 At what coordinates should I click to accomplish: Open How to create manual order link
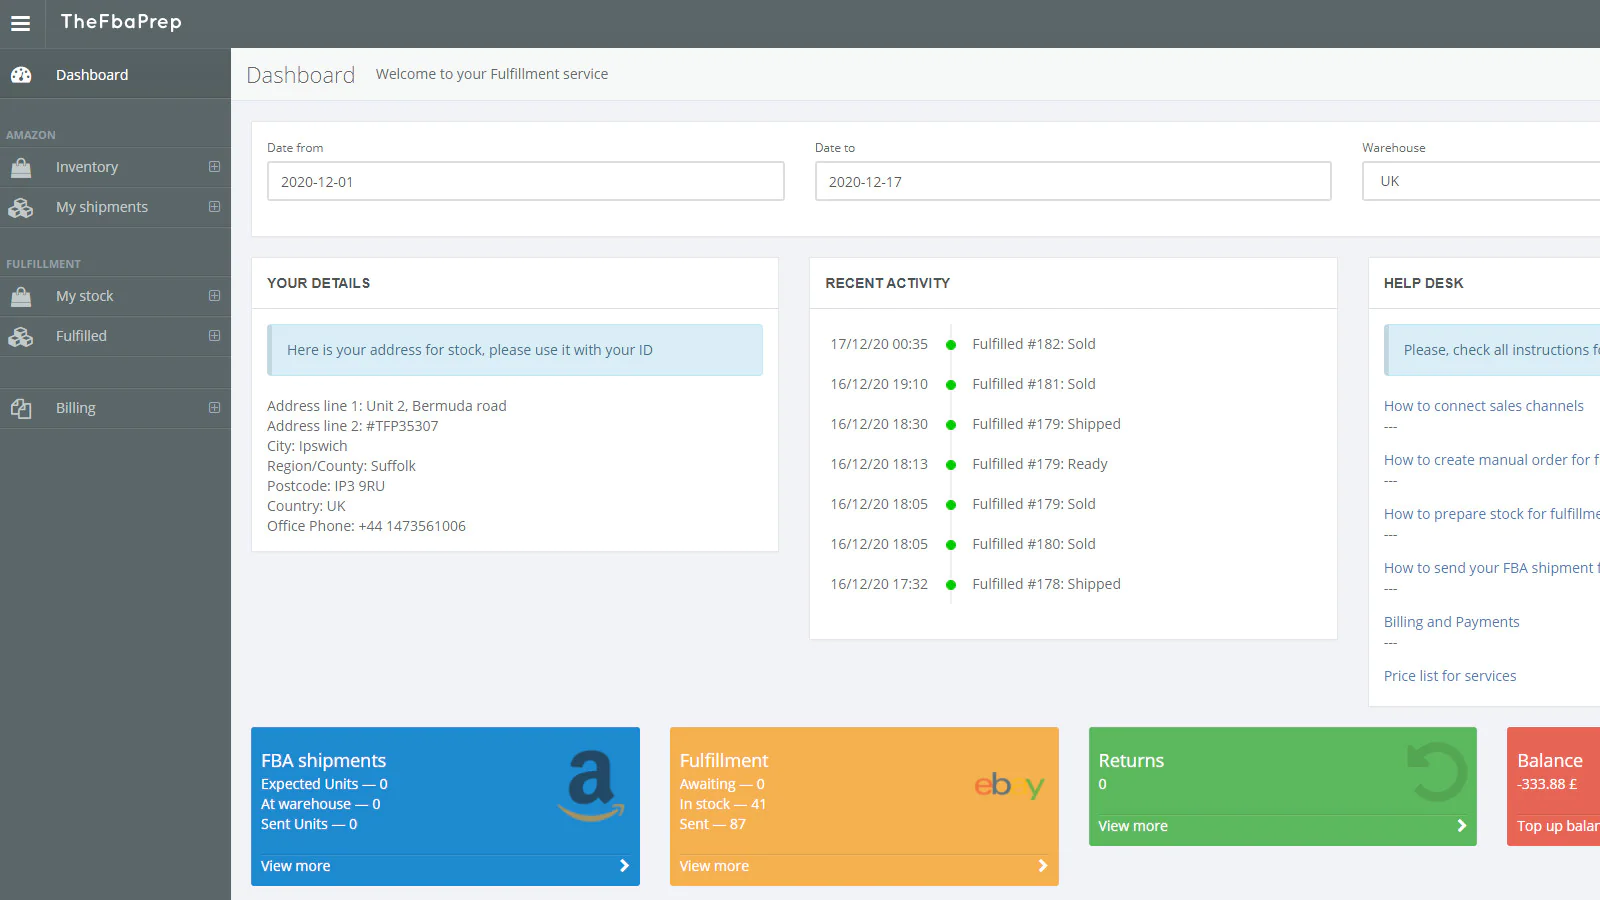pyautogui.click(x=1491, y=460)
